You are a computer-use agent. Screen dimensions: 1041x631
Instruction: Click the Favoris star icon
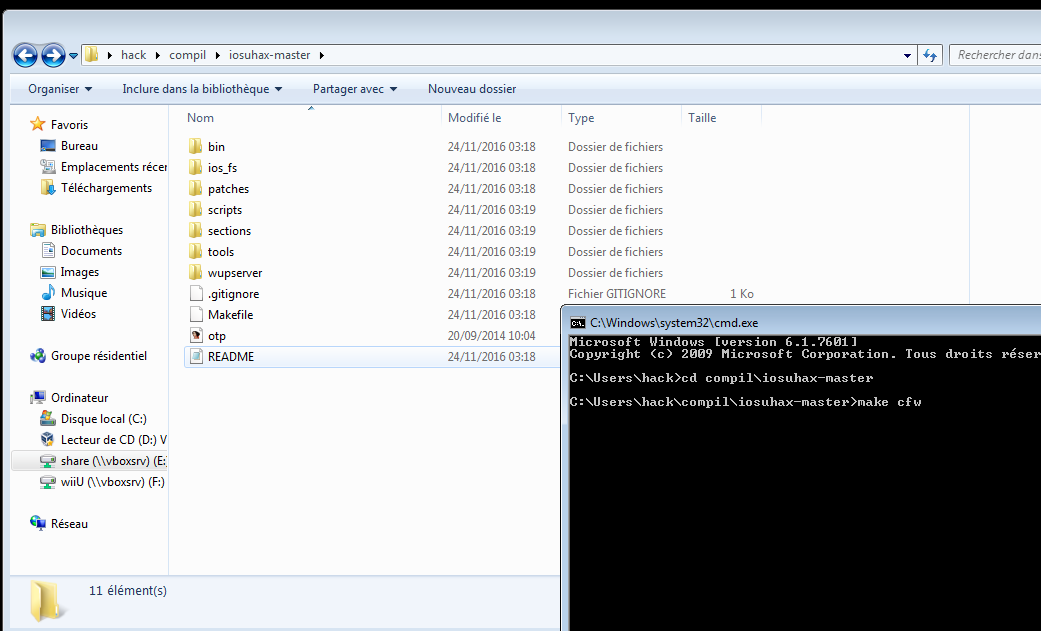point(38,124)
